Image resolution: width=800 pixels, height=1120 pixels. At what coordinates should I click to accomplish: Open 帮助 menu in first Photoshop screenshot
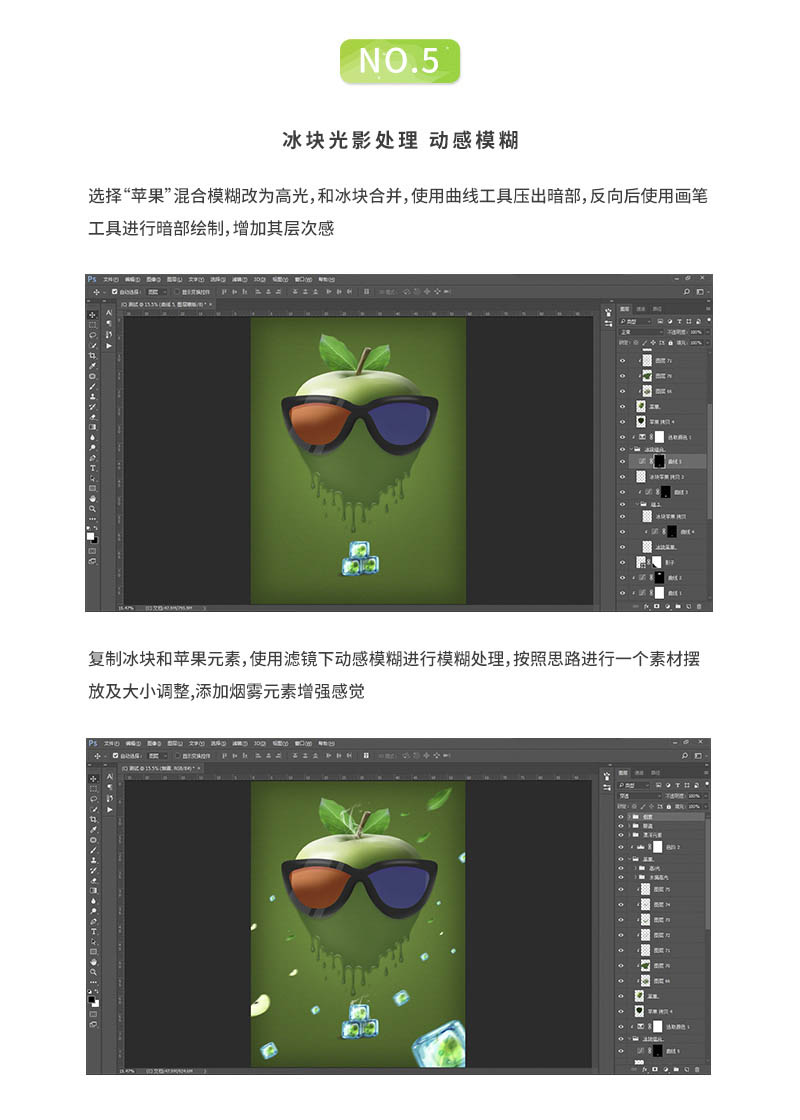(x=326, y=279)
